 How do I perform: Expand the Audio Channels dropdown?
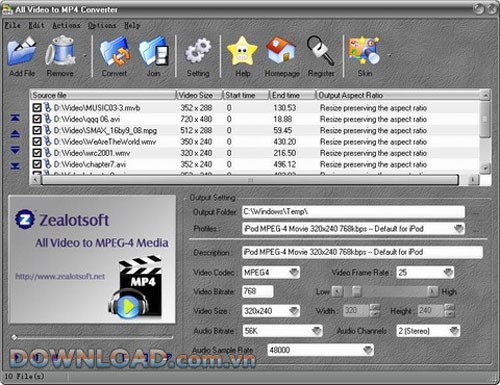[454, 331]
